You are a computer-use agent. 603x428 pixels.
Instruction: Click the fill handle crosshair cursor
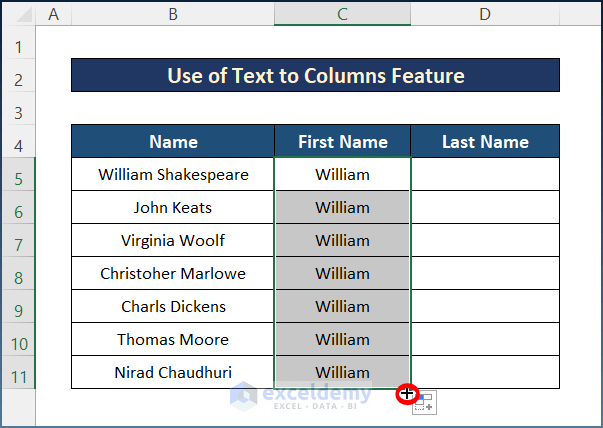407,394
